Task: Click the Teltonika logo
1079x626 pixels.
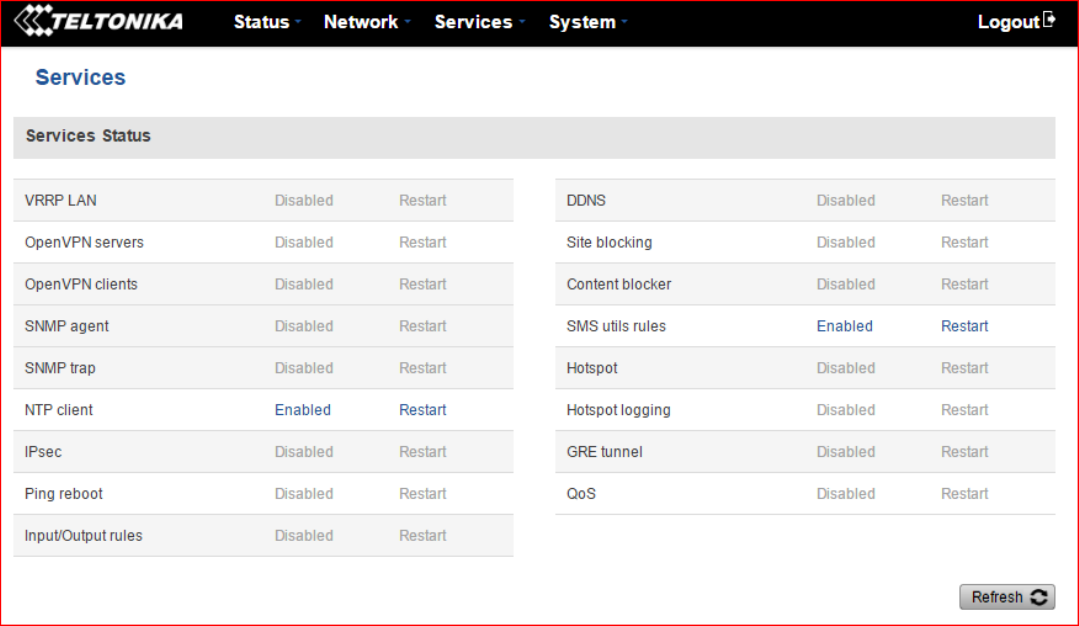Action: point(99,21)
